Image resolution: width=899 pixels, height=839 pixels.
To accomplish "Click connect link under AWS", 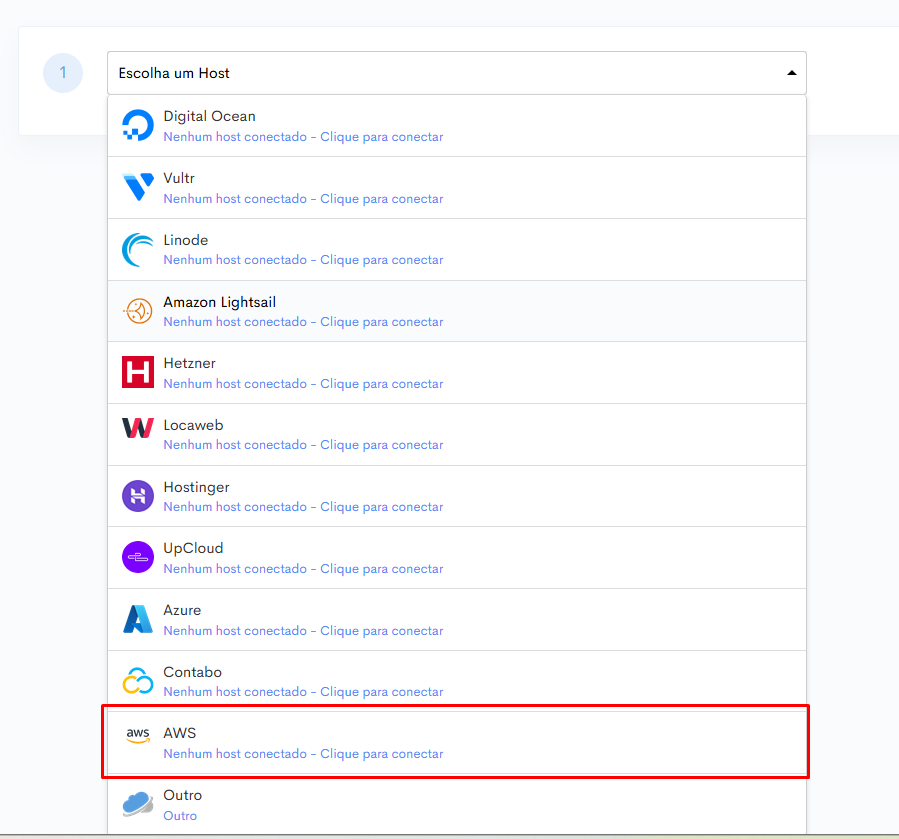I will (303, 754).
